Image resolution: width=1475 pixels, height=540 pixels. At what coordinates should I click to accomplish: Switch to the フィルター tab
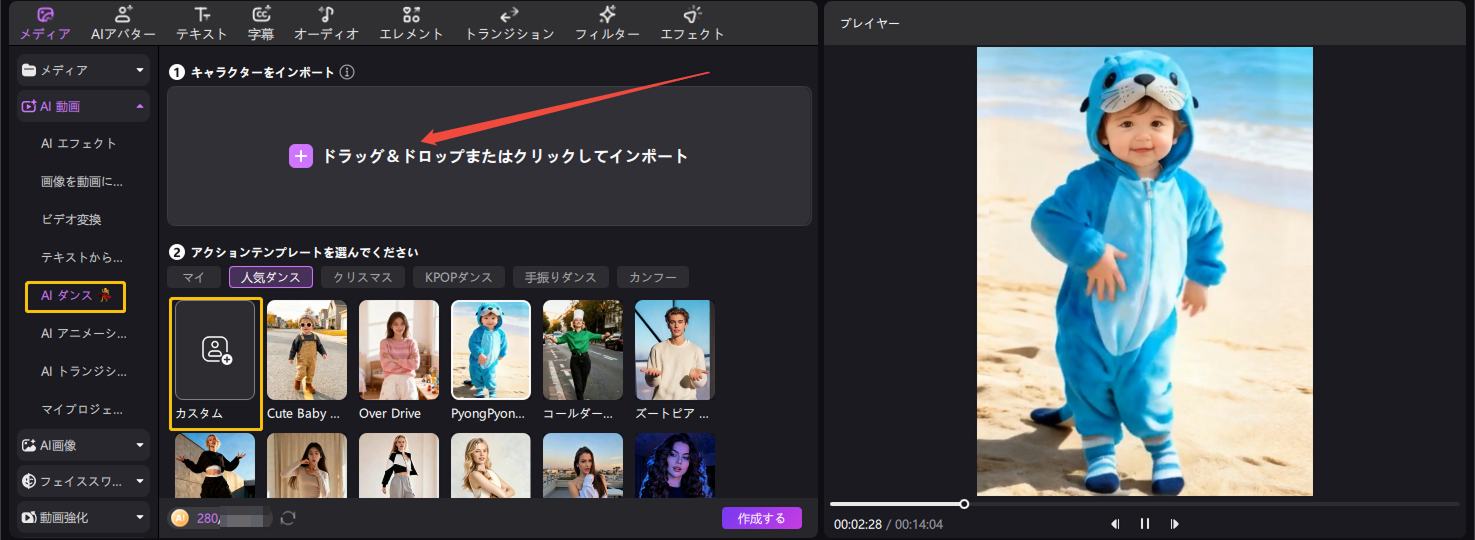[607, 23]
